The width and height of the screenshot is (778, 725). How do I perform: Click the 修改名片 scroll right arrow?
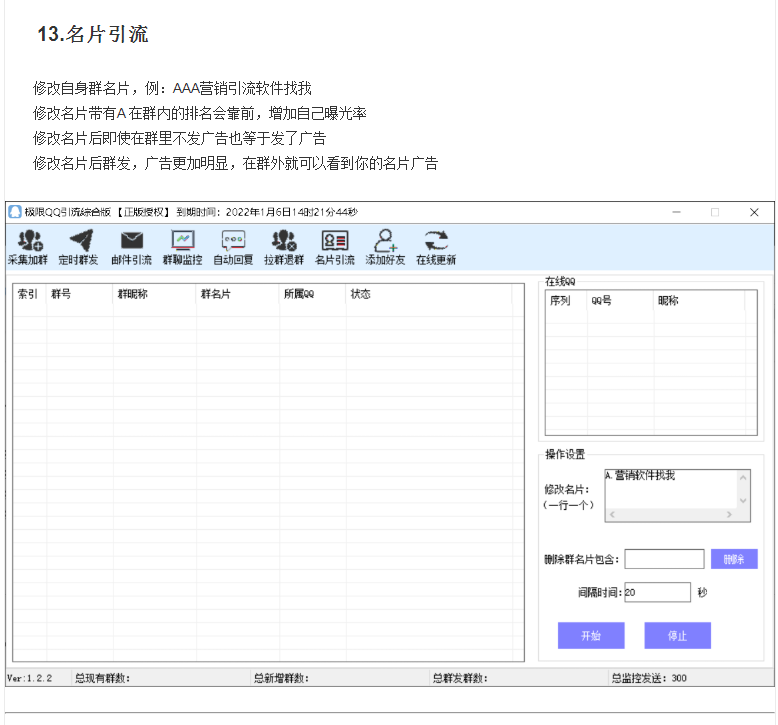coord(729,515)
